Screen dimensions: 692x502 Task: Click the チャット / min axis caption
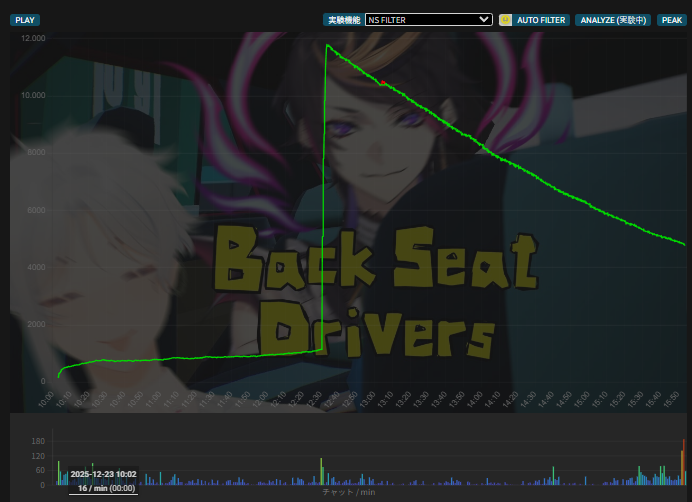click(x=349, y=492)
